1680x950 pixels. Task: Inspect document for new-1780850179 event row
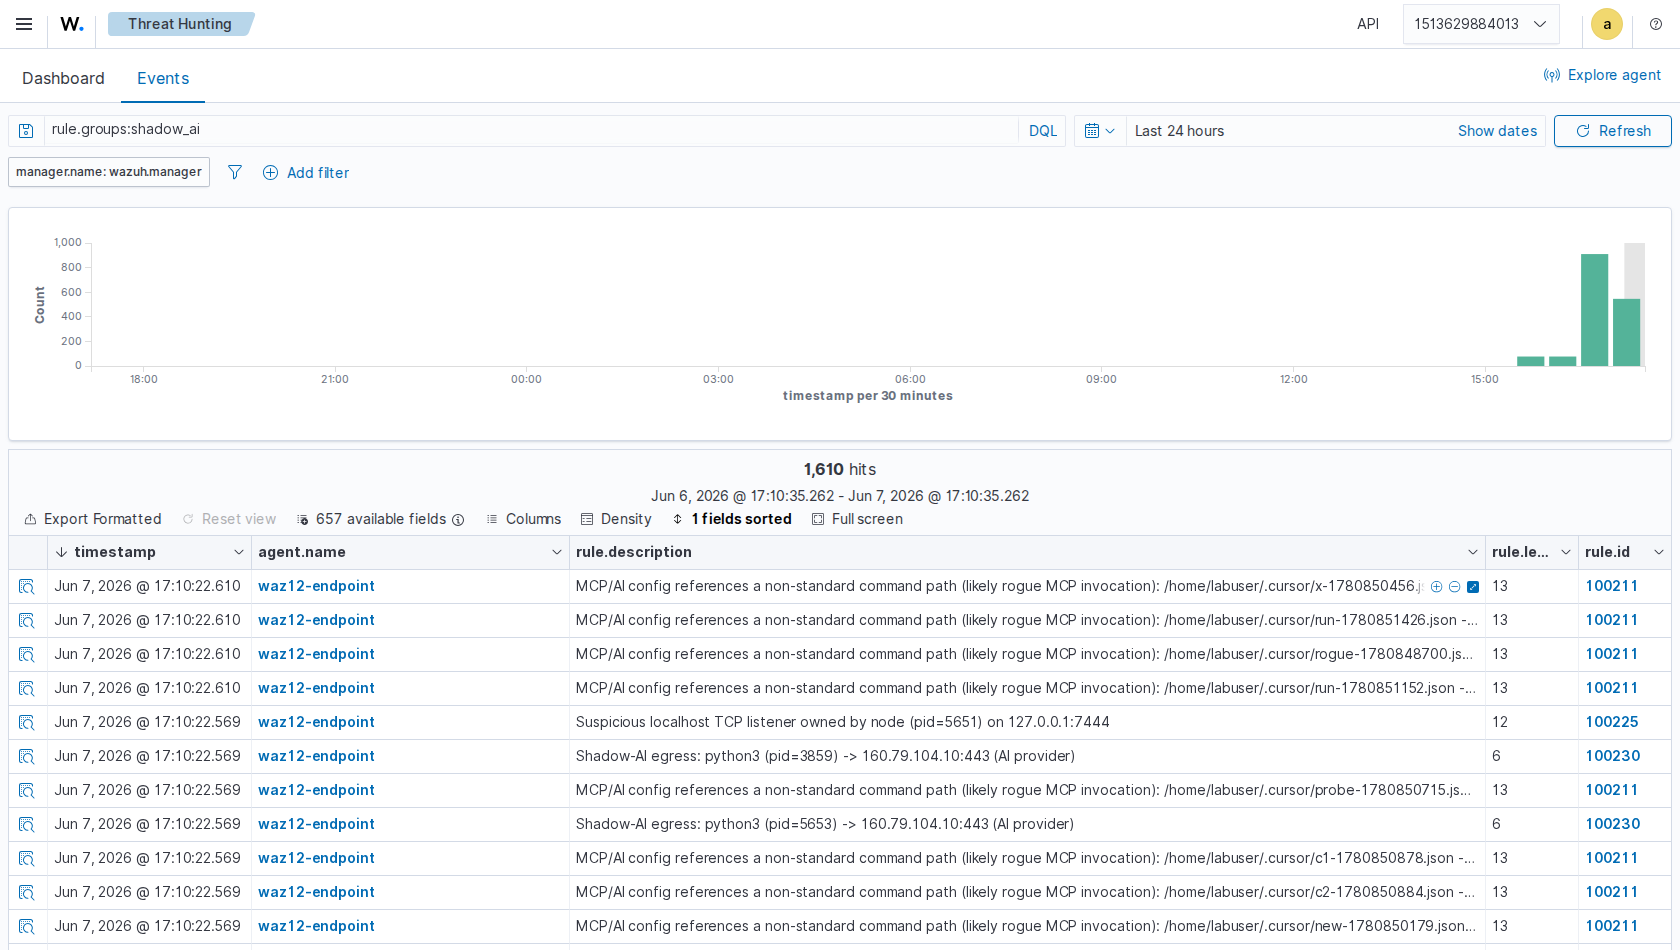click(x=27, y=927)
